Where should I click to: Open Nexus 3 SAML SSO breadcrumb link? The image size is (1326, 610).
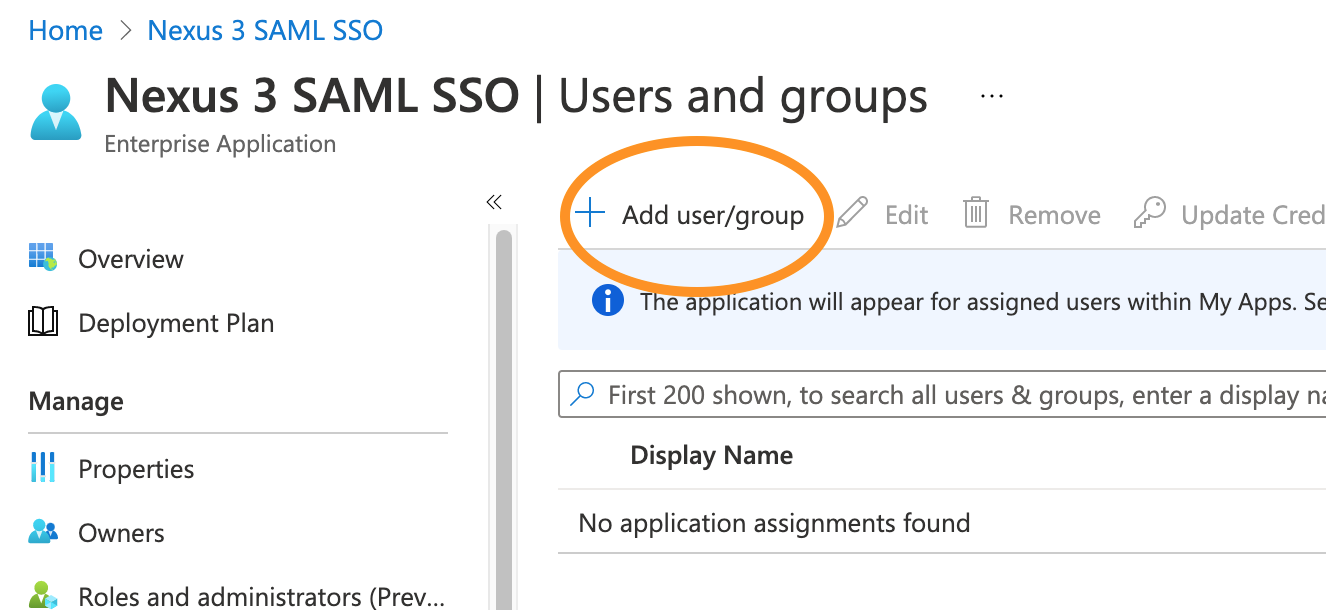coord(265,31)
